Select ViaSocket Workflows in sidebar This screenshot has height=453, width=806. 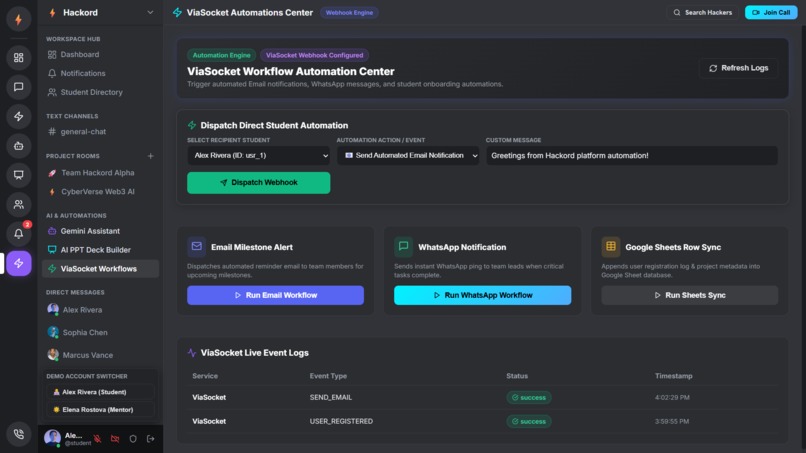[100, 269]
